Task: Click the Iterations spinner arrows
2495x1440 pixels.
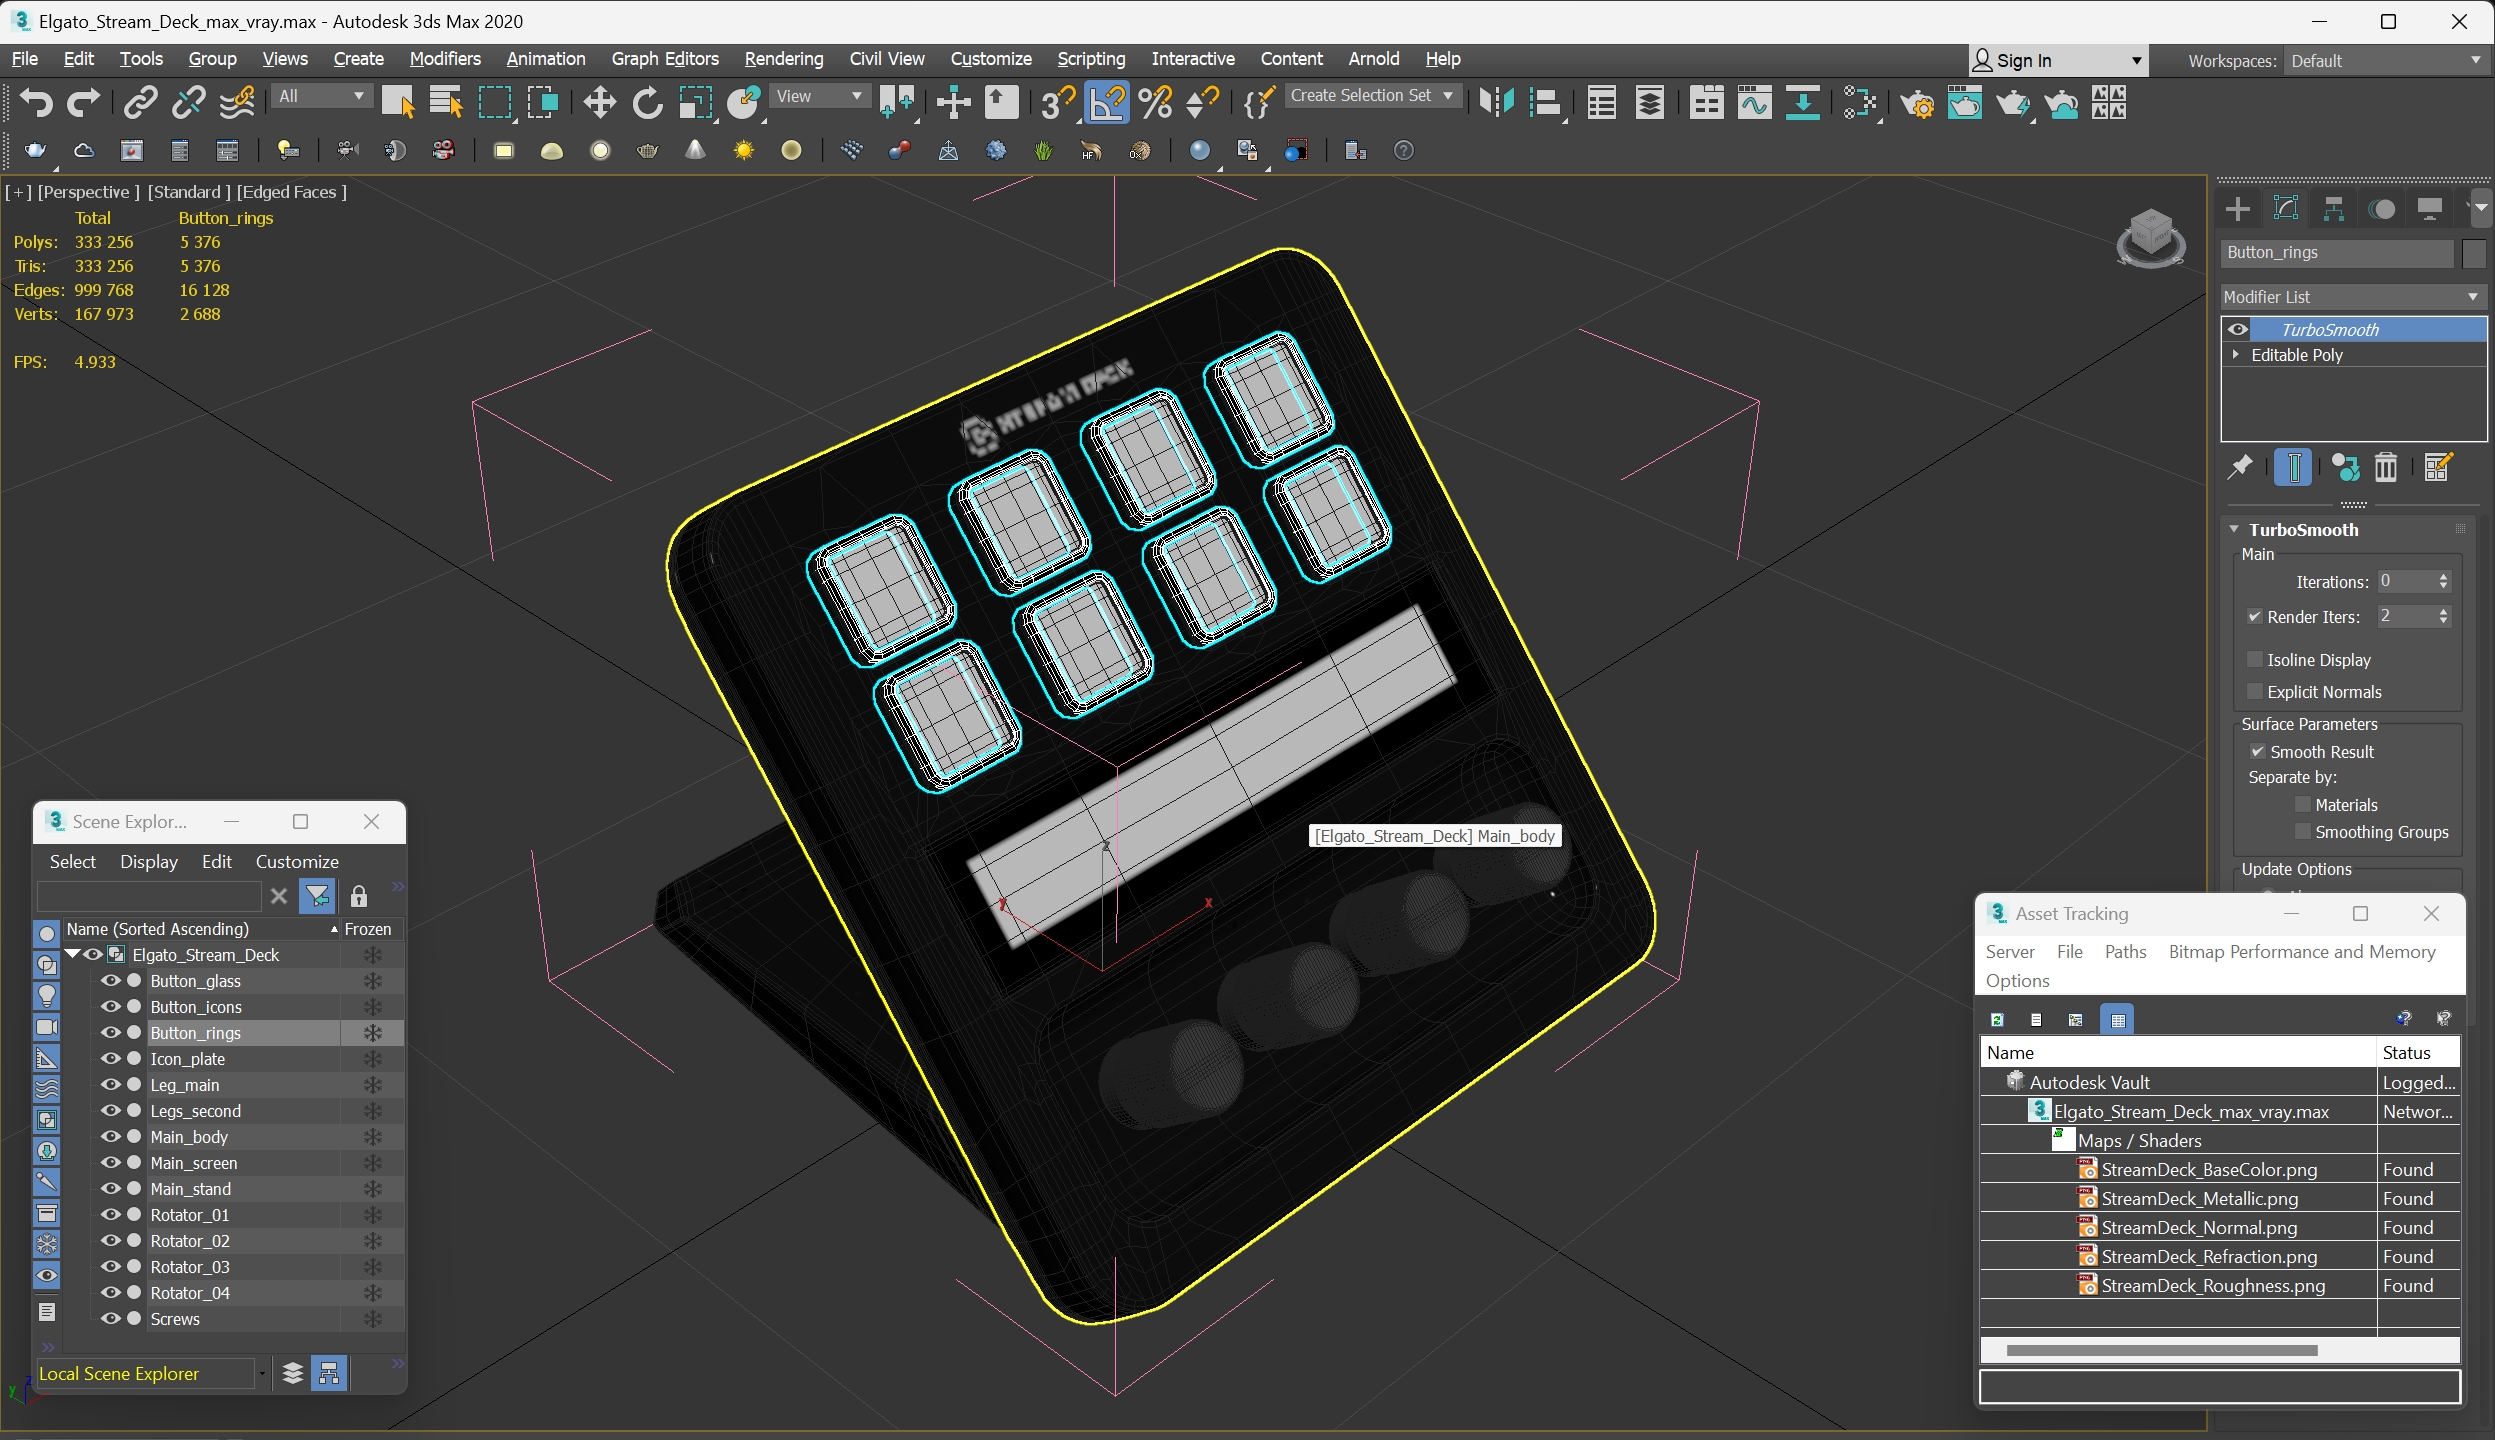Action: [2443, 581]
